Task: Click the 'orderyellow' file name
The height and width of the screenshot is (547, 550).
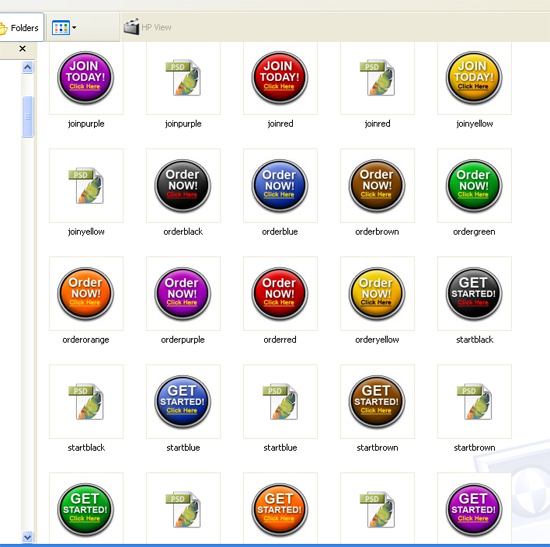Action: click(x=377, y=340)
